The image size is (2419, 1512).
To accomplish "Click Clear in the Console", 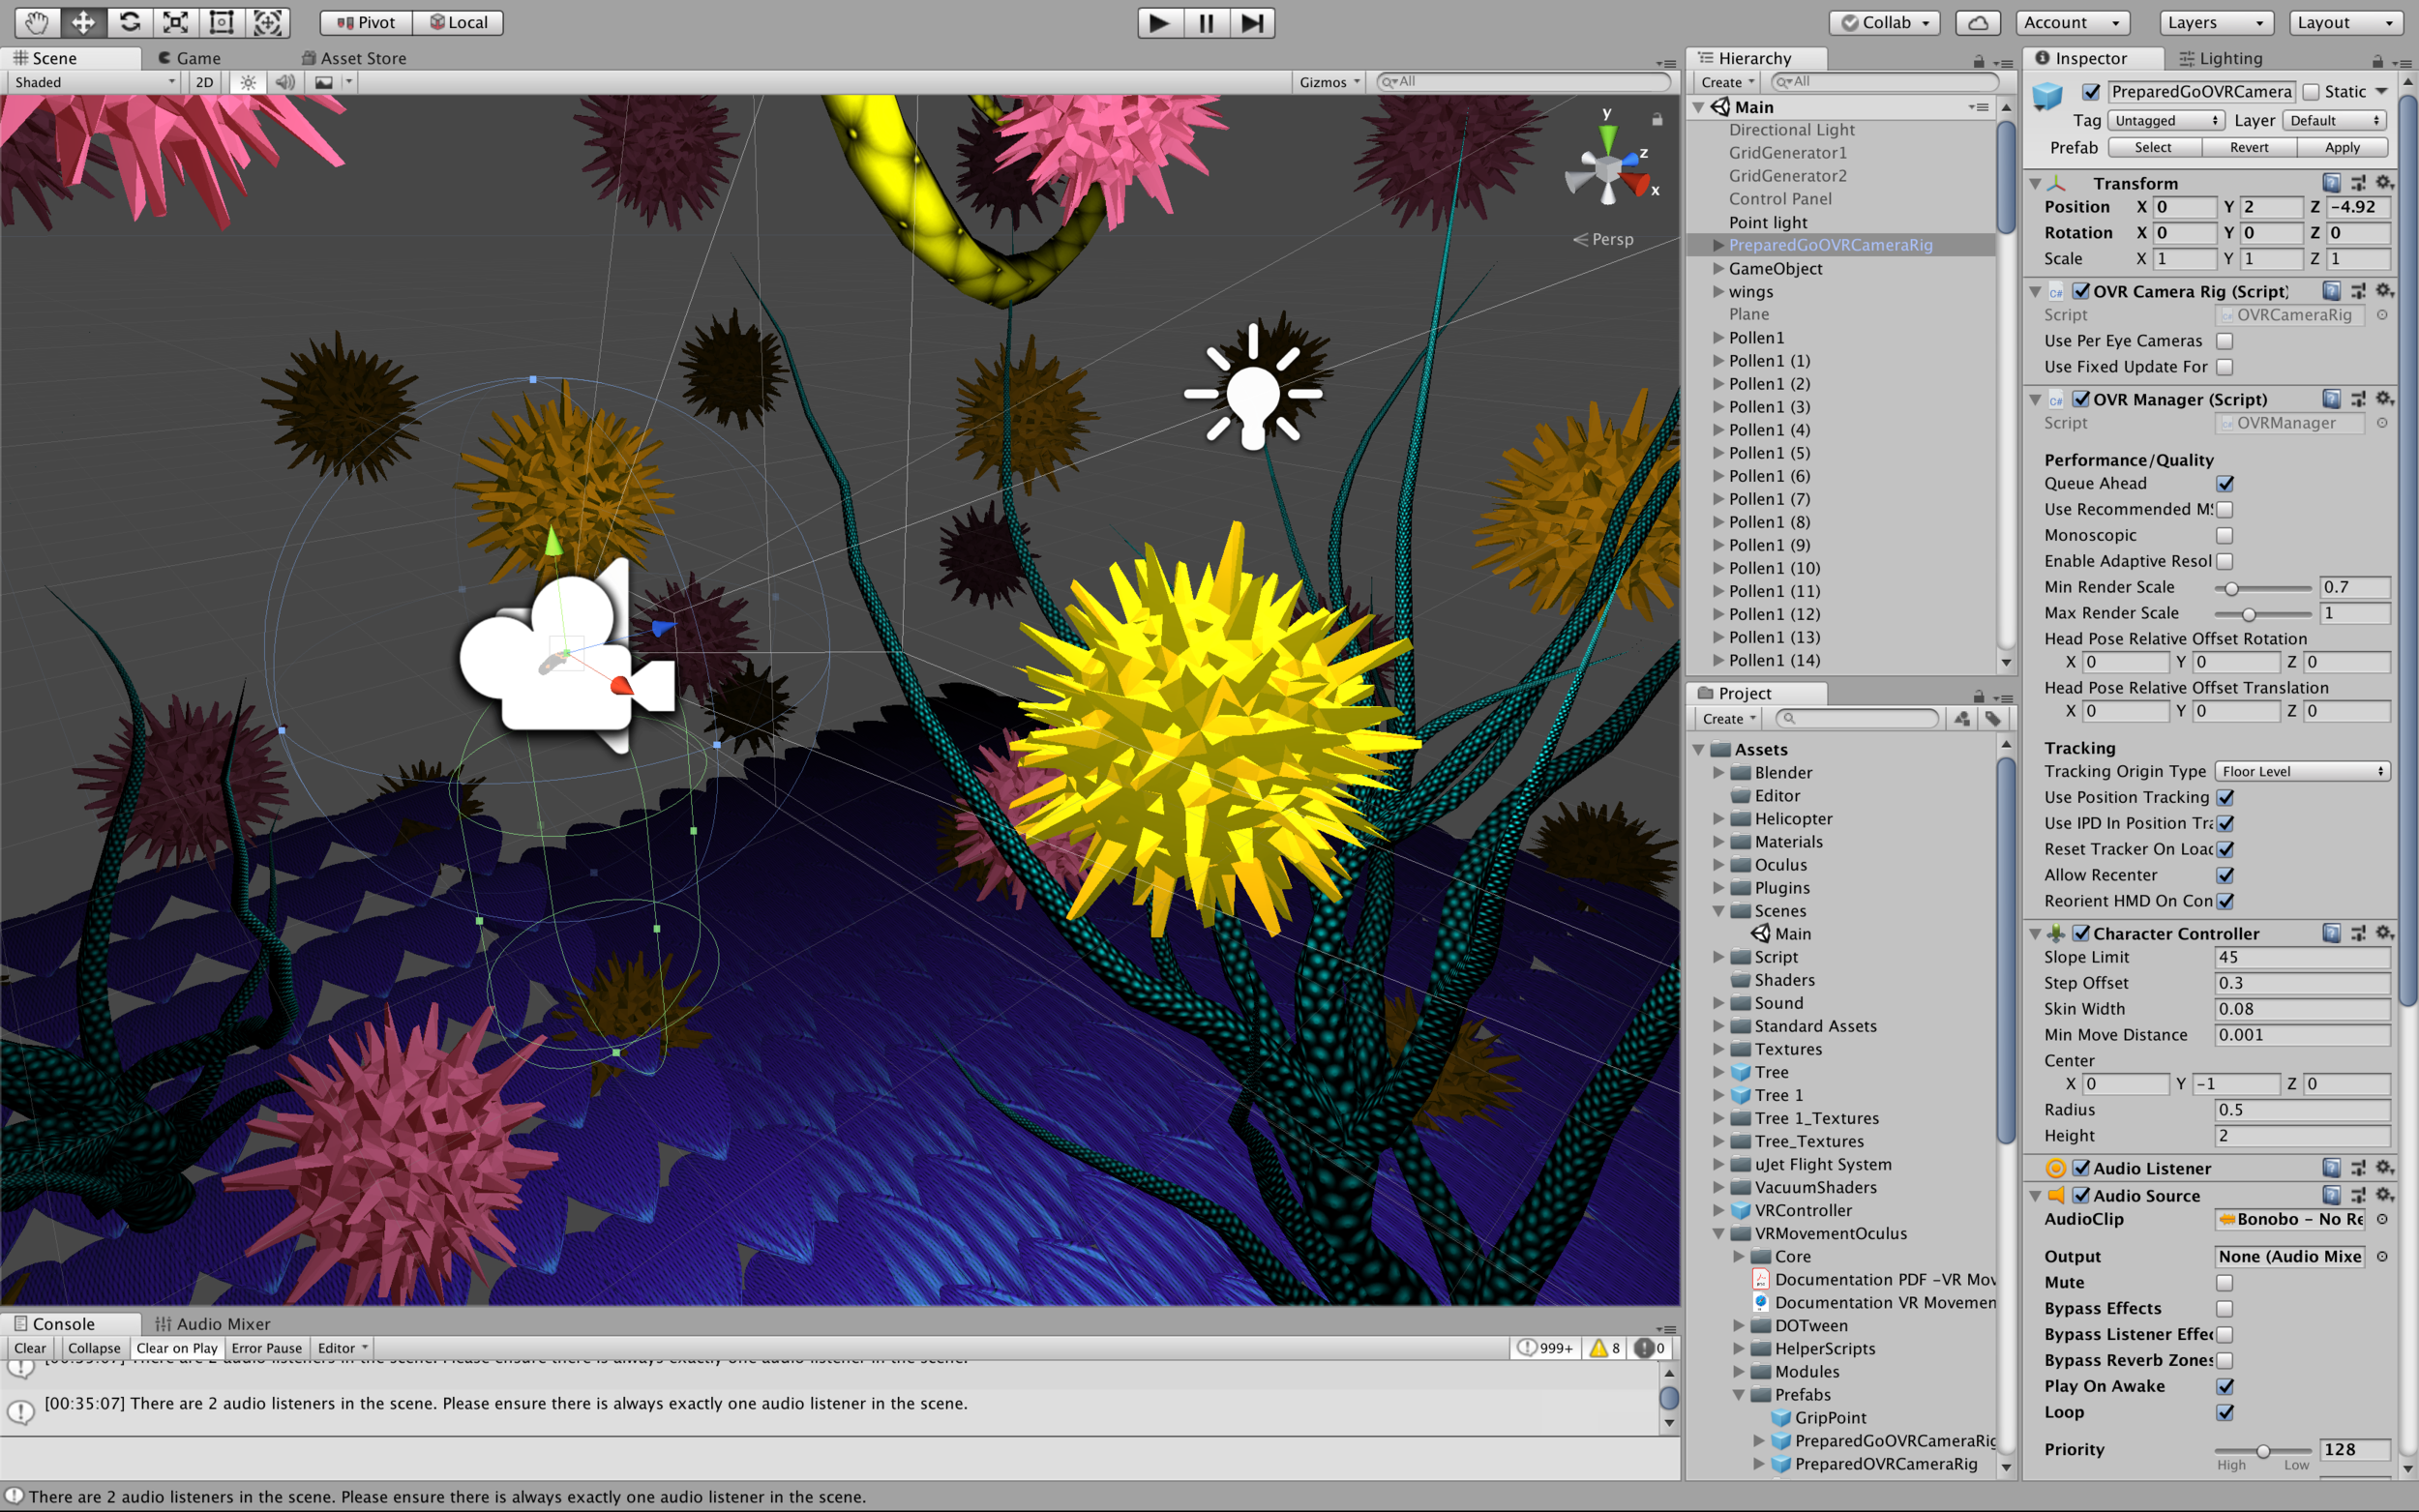I will point(30,1348).
